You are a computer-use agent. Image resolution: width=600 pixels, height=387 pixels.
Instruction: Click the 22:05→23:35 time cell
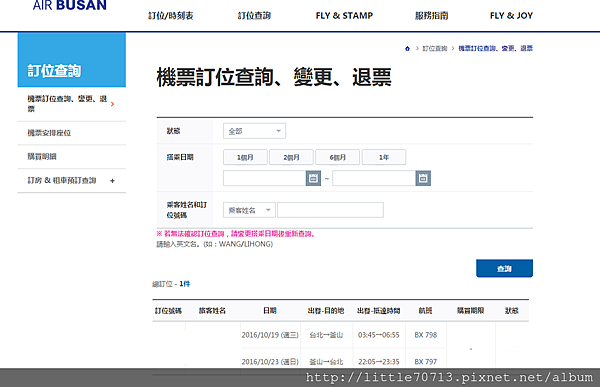point(379,362)
